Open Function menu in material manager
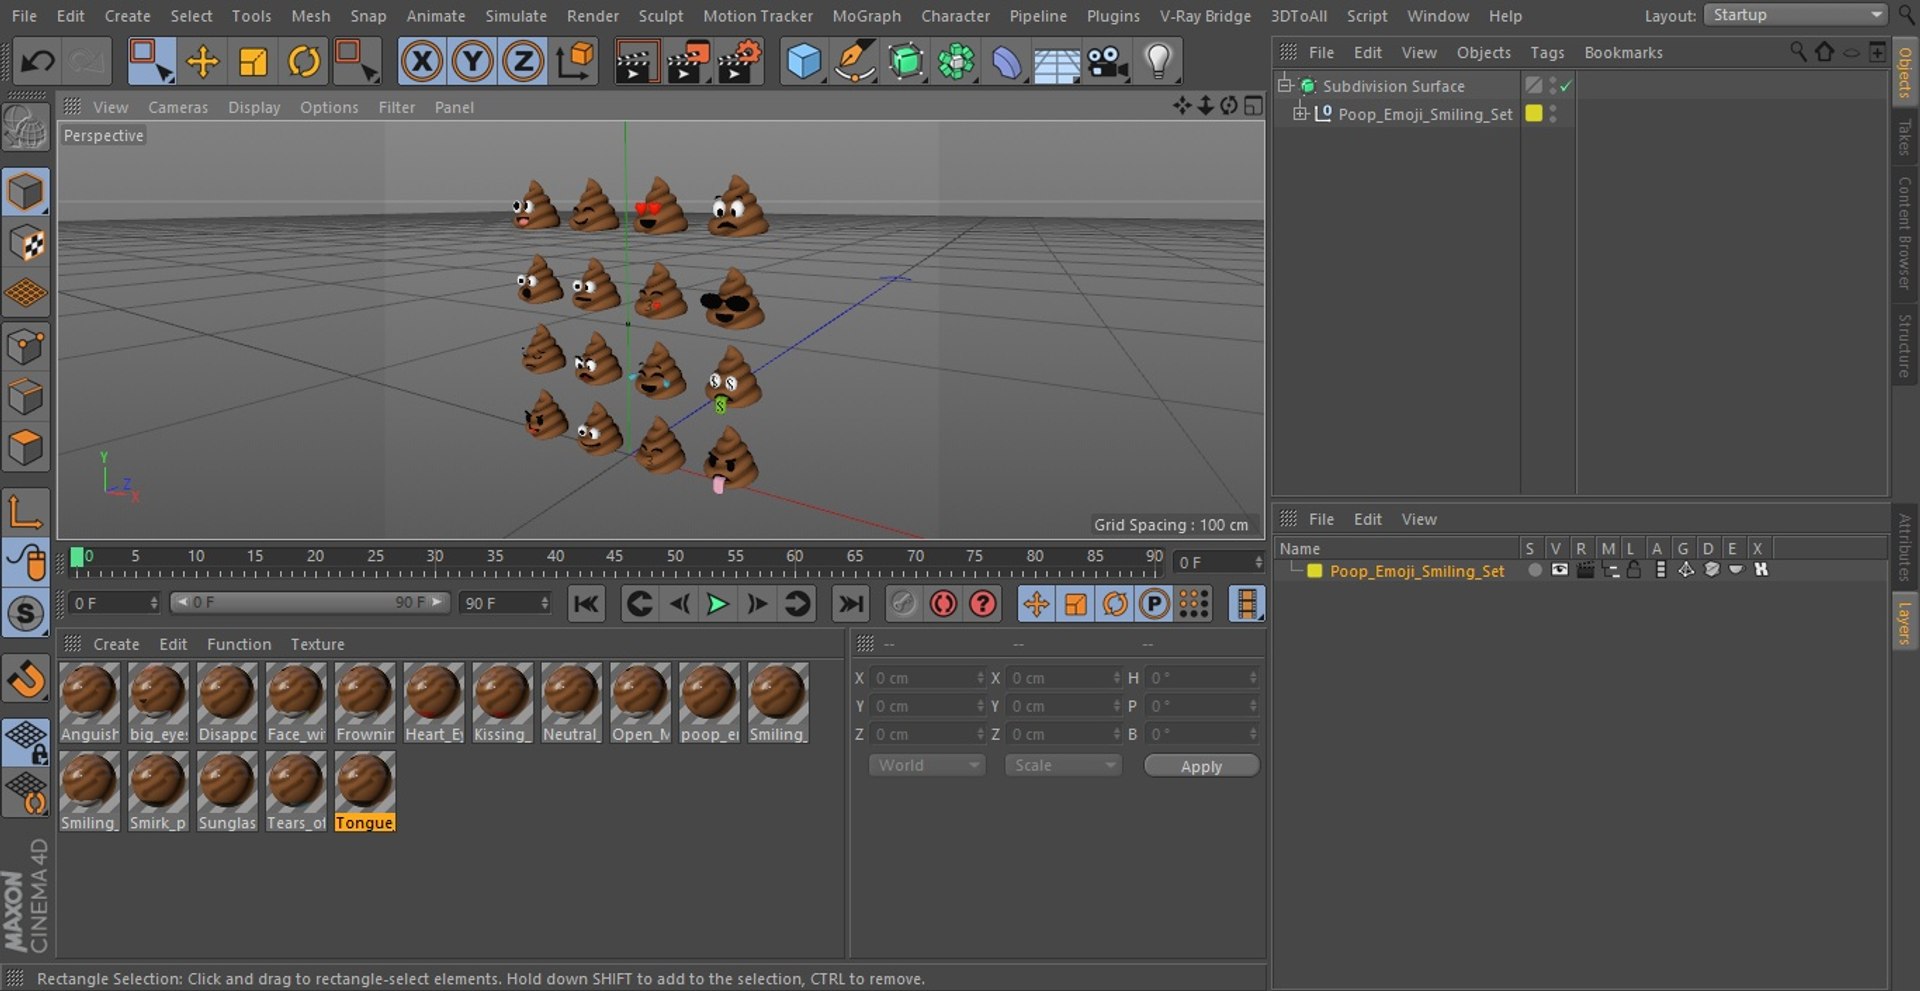This screenshot has height=991, width=1920. click(239, 644)
